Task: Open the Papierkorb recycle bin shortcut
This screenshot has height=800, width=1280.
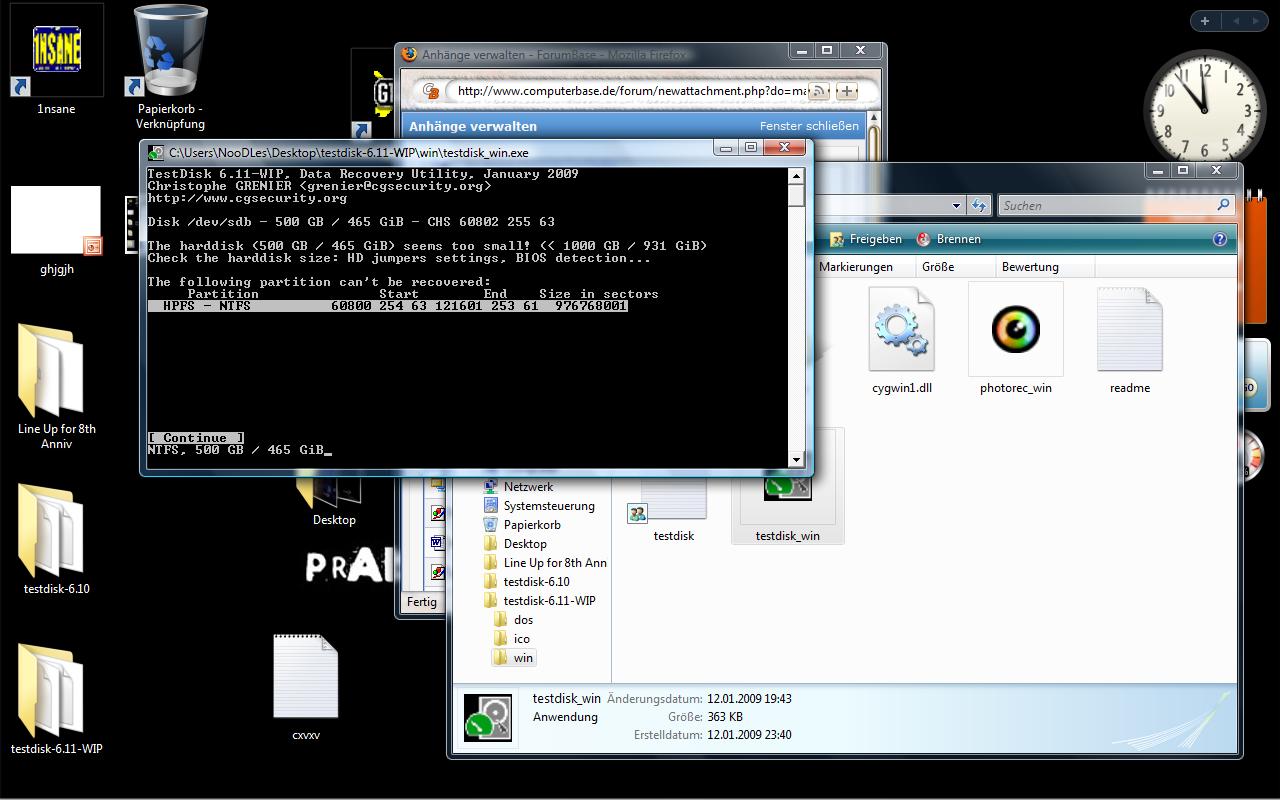Action: (x=170, y=67)
